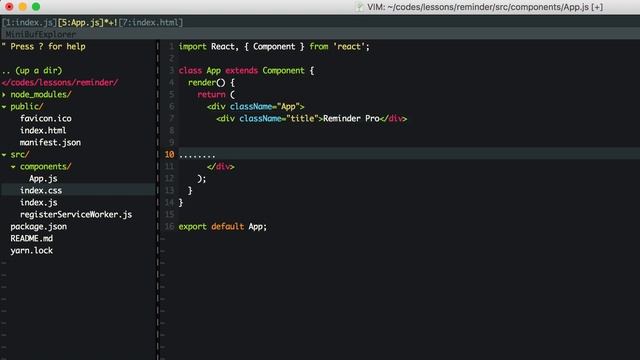Collapse the src folder arrow
The width and height of the screenshot is (640, 360).
click(x=4, y=155)
